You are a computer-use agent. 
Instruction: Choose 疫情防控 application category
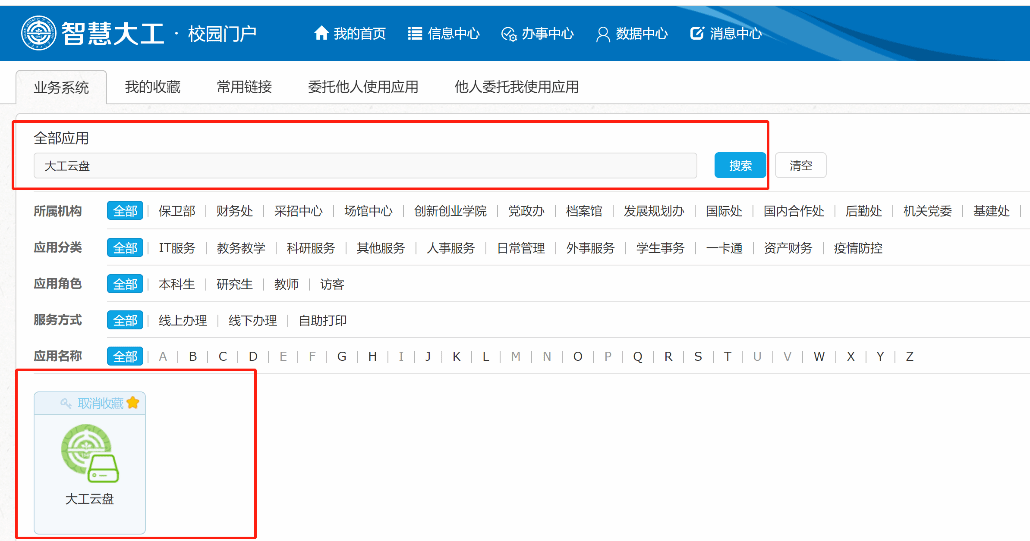click(x=858, y=248)
